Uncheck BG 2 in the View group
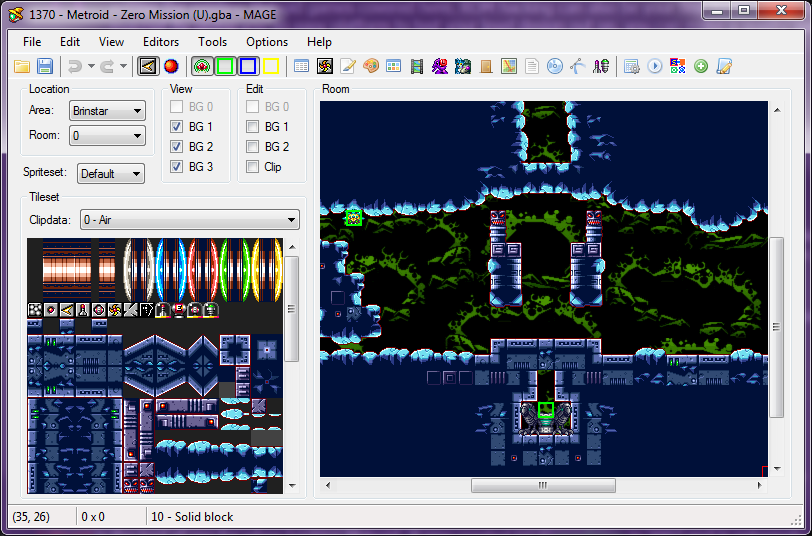This screenshot has width=812, height=536. click(177, 147)
